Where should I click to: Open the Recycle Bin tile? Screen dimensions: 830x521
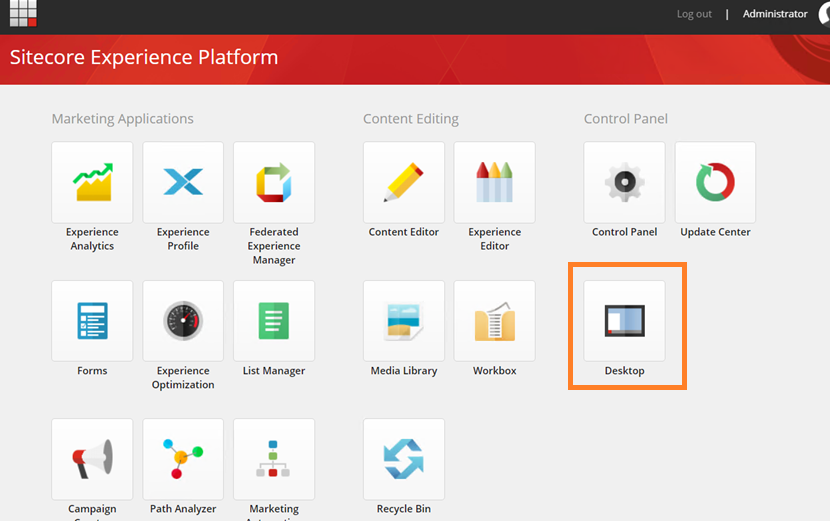(x=404, y=459)
